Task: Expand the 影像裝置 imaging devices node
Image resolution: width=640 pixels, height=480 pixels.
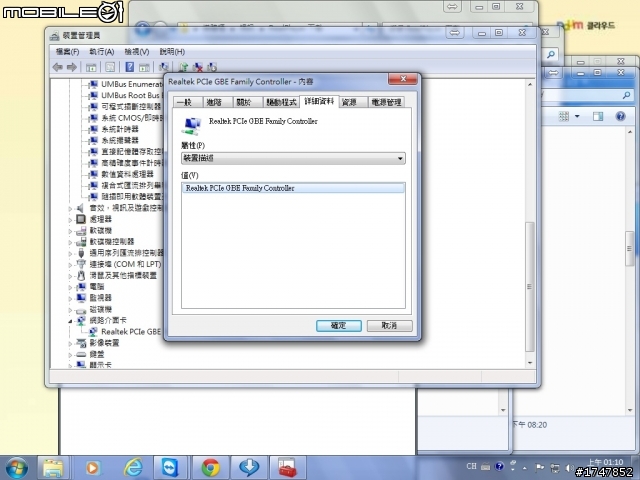Action: tap(70, 344)
